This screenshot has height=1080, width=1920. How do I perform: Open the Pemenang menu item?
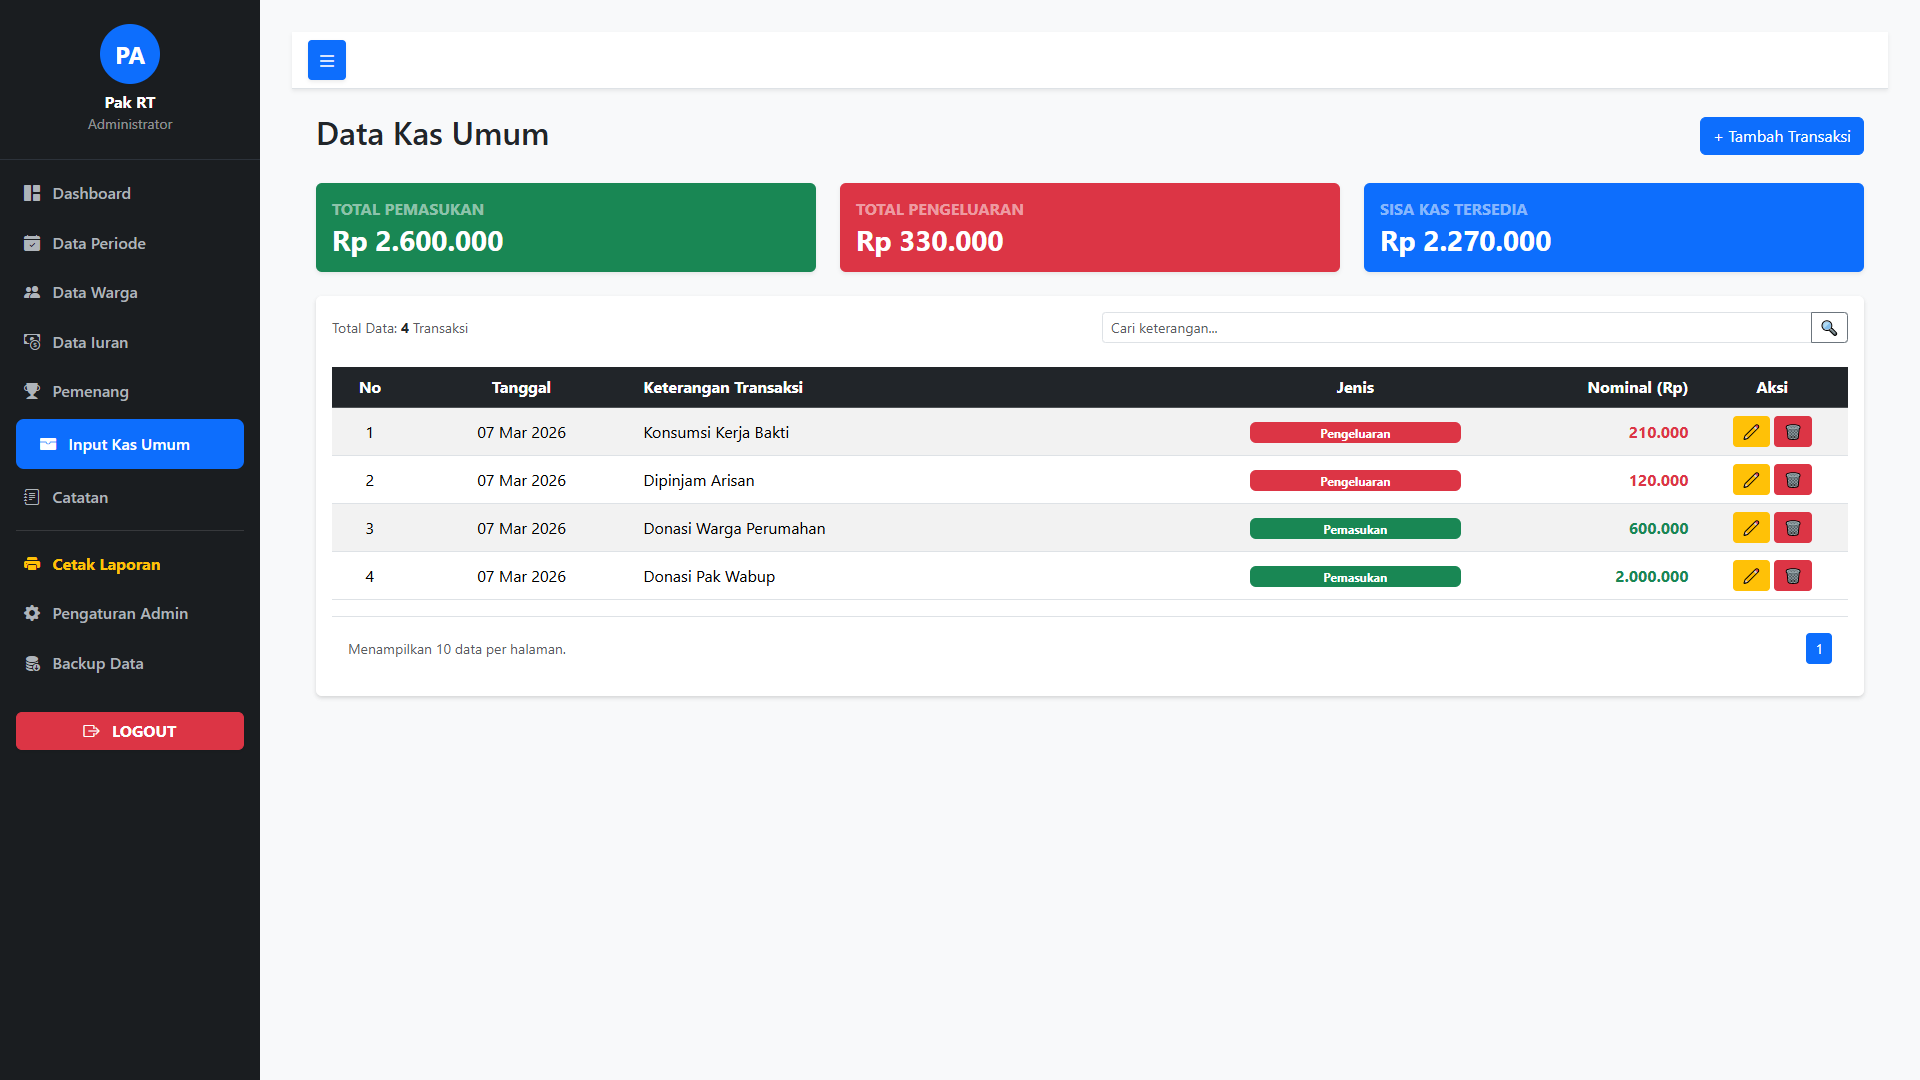click(90, 392)
